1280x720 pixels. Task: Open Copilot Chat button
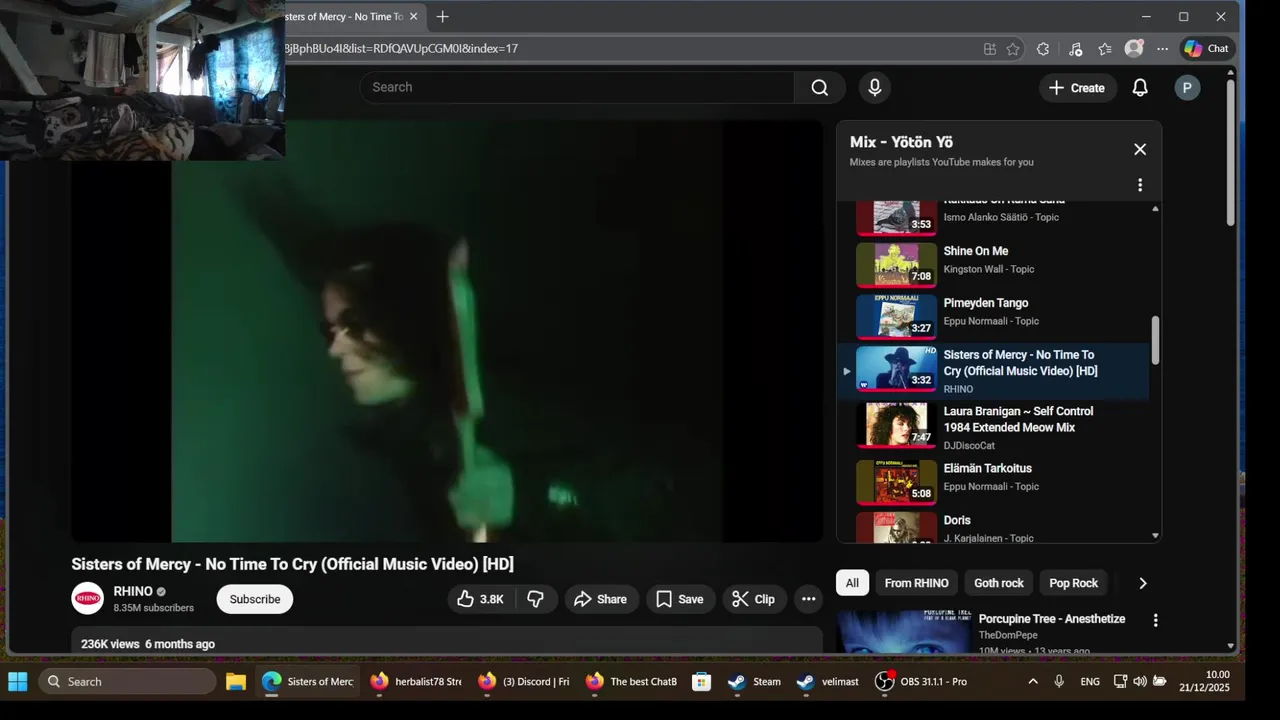pos(1207,48)
